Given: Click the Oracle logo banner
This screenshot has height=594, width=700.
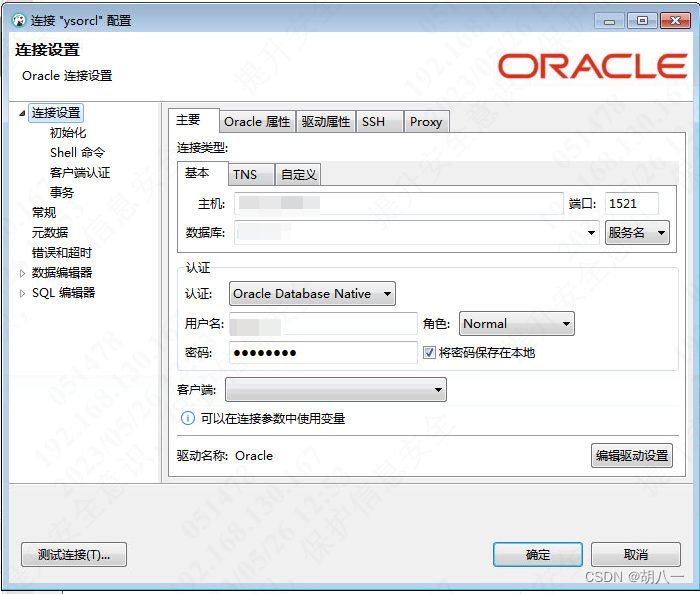Looking at the screenshot, I should 592,66.
